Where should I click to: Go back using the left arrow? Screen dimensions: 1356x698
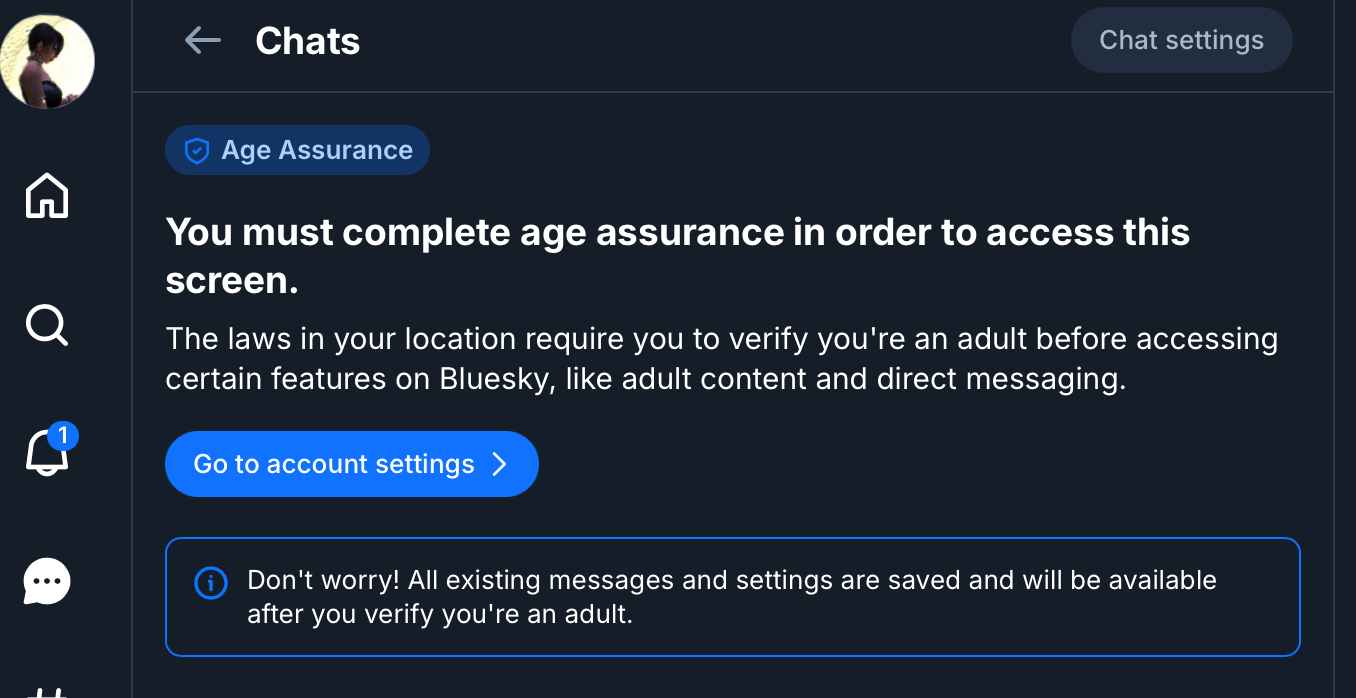tap(203, 41)
